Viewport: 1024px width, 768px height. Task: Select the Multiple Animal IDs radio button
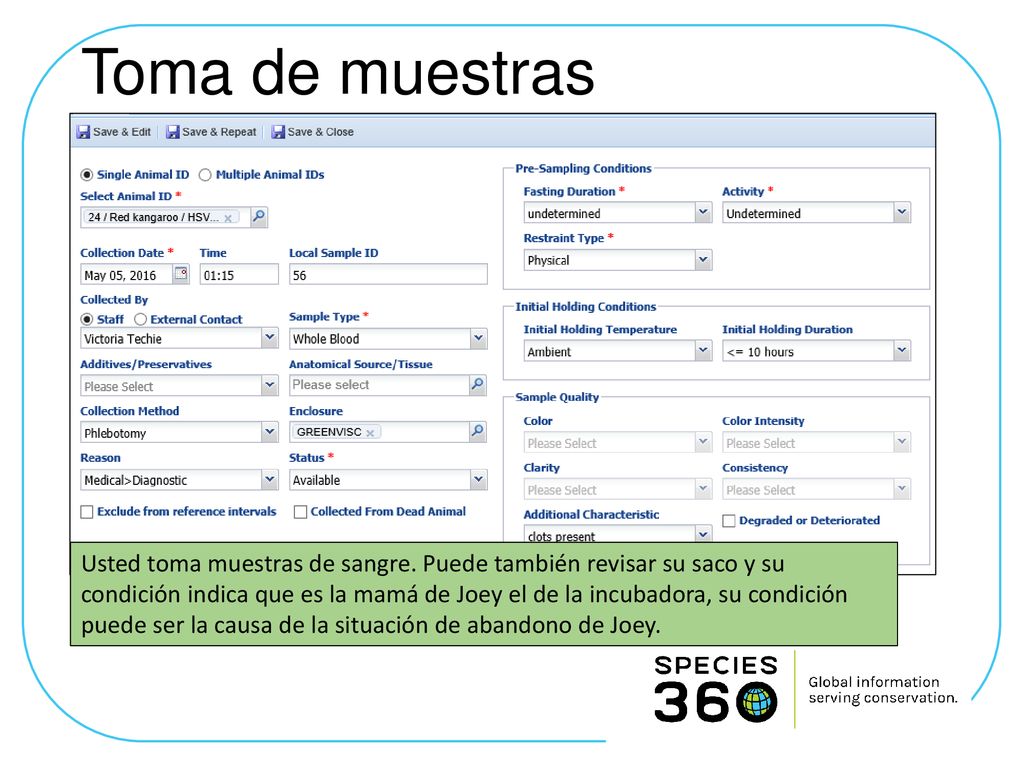[x=205, y=175]
